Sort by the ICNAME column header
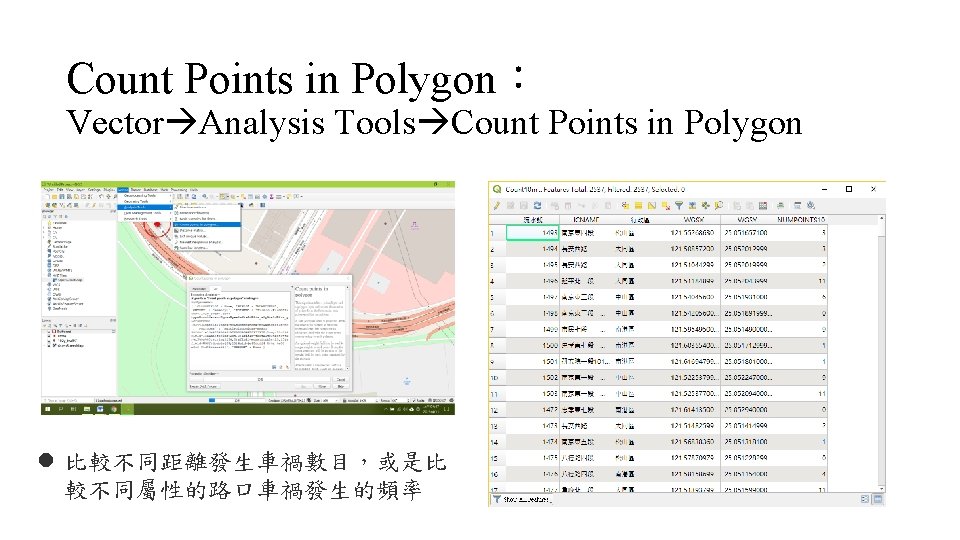Screen dimensions: 960x540 [586, 219]
